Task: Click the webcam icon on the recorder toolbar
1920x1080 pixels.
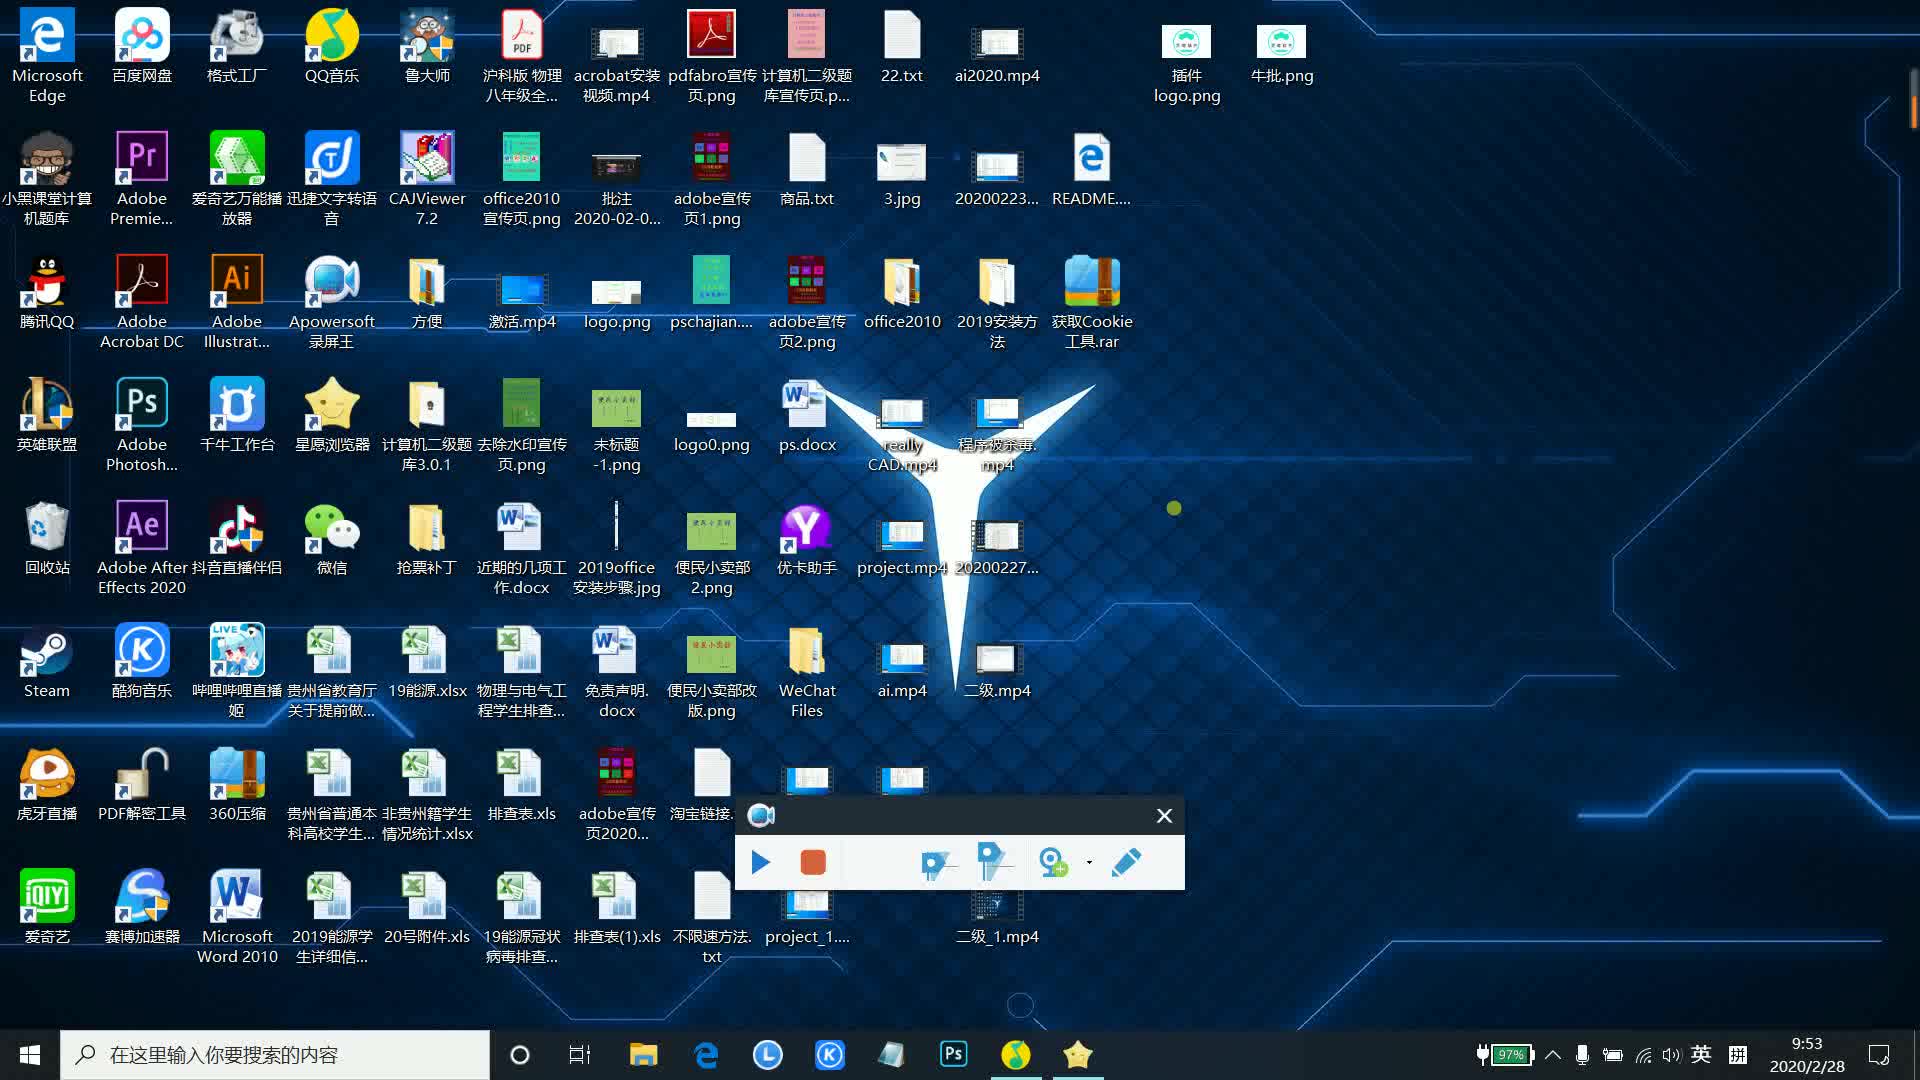Action: click(1053, 862)
